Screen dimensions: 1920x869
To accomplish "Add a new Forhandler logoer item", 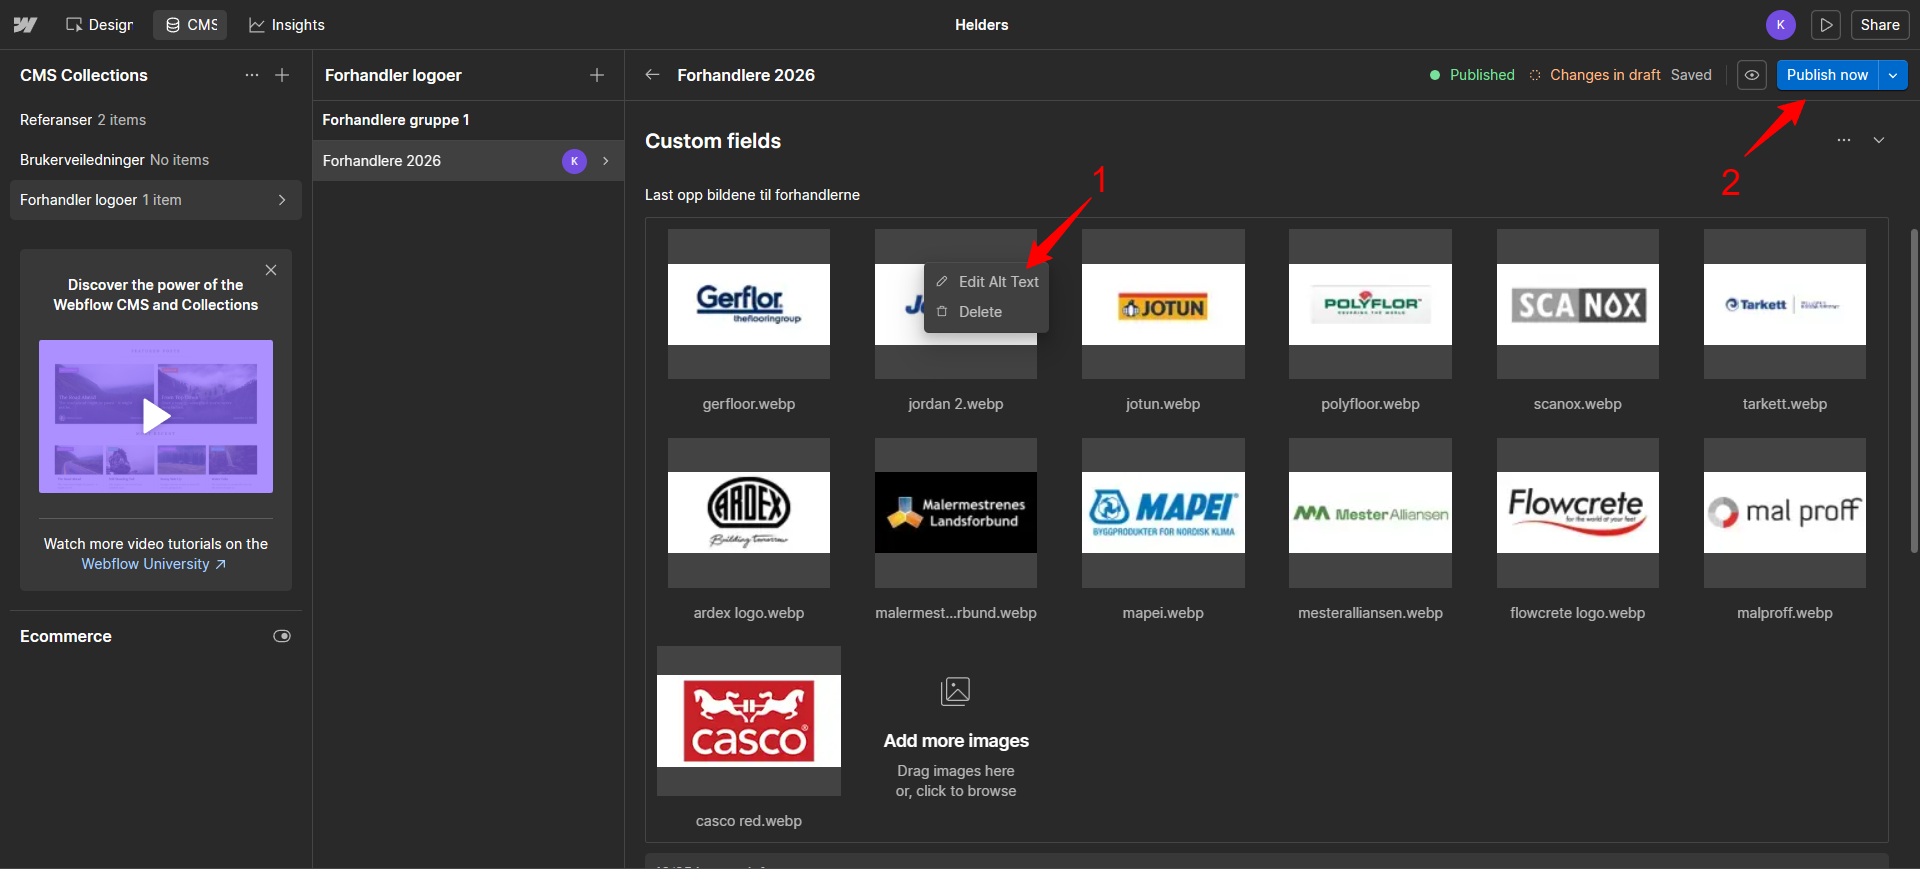I will 597,75.
